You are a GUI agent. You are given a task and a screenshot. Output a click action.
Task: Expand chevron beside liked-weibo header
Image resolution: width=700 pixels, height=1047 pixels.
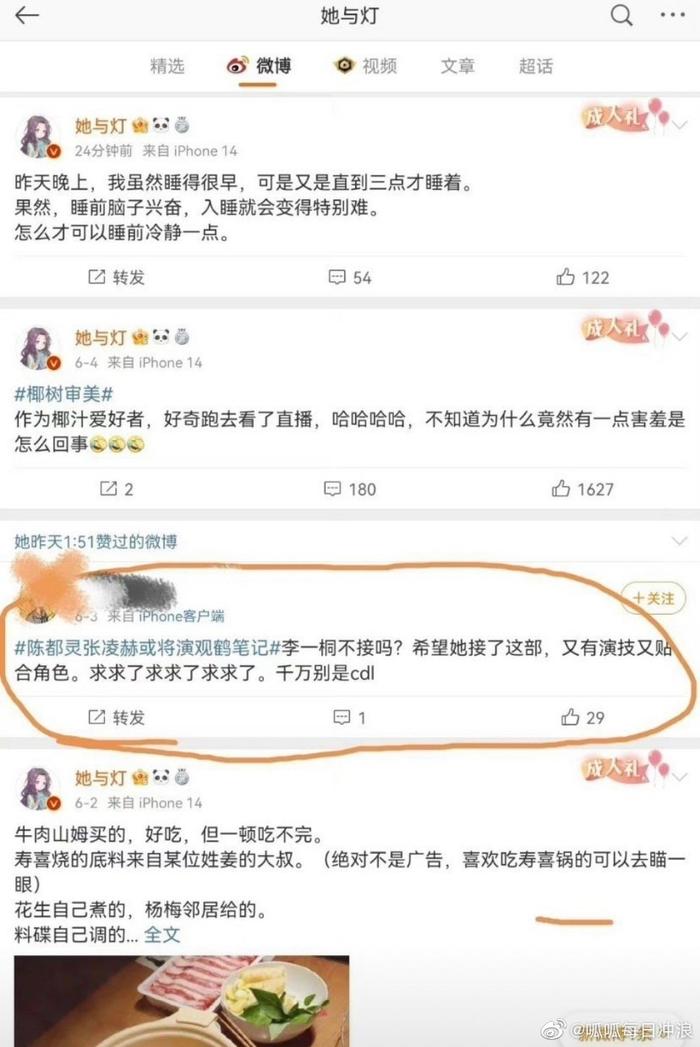(679, 542)
